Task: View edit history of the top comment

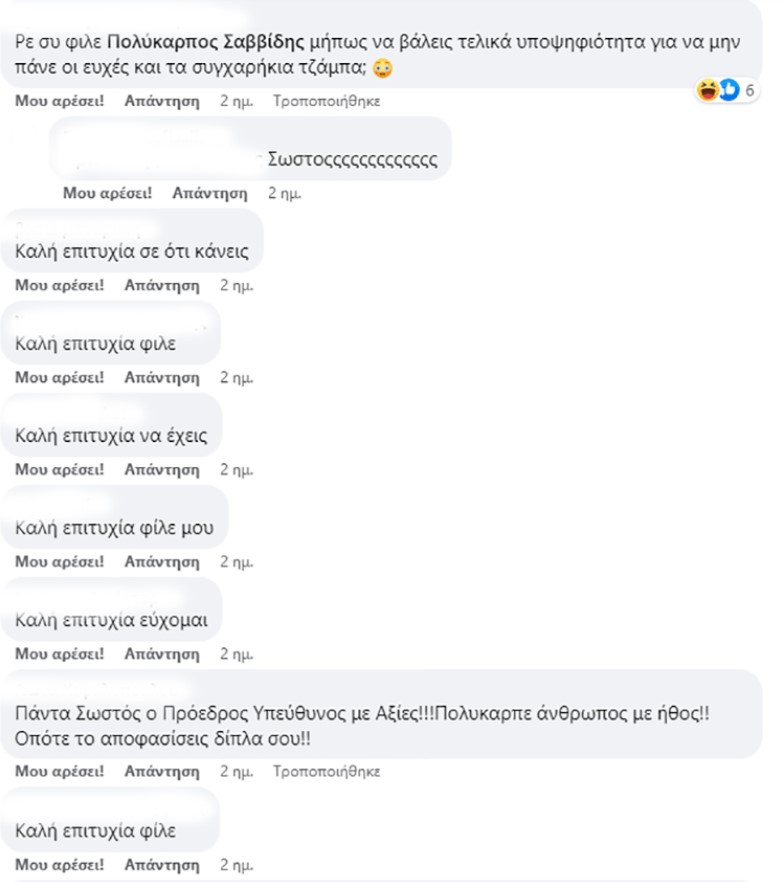Action: 326,101
